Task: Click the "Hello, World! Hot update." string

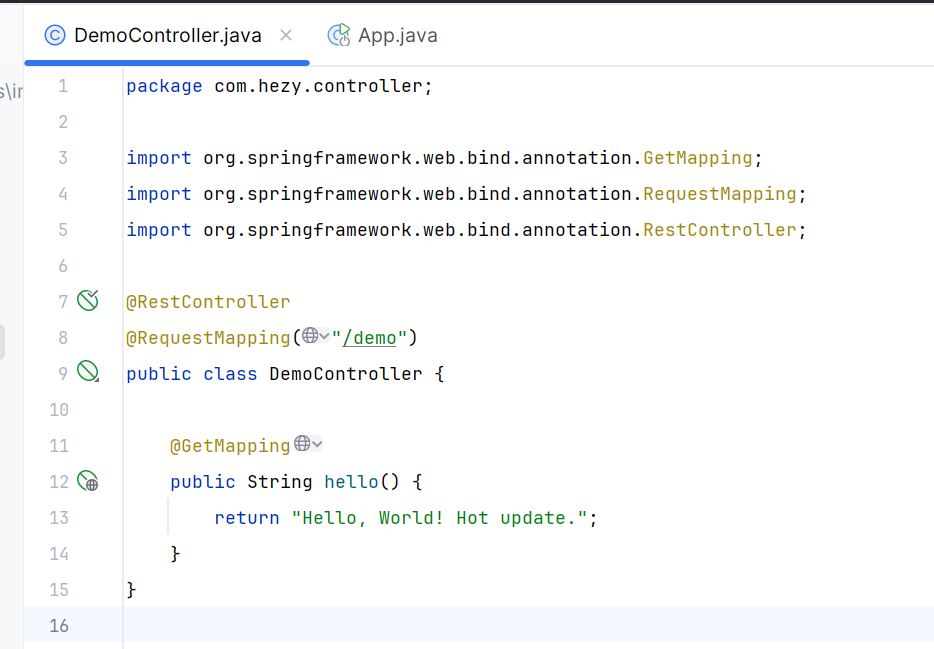Action: [x=440, y=517]
